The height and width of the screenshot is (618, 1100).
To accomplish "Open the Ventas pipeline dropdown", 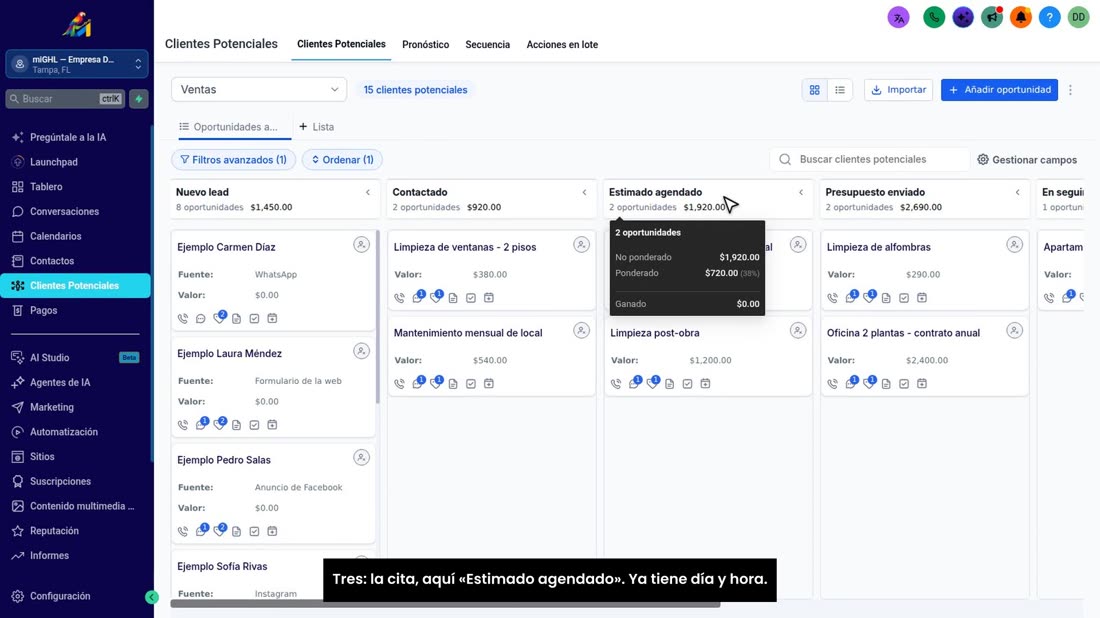I will pyautogui.click(x=259, y=90).
